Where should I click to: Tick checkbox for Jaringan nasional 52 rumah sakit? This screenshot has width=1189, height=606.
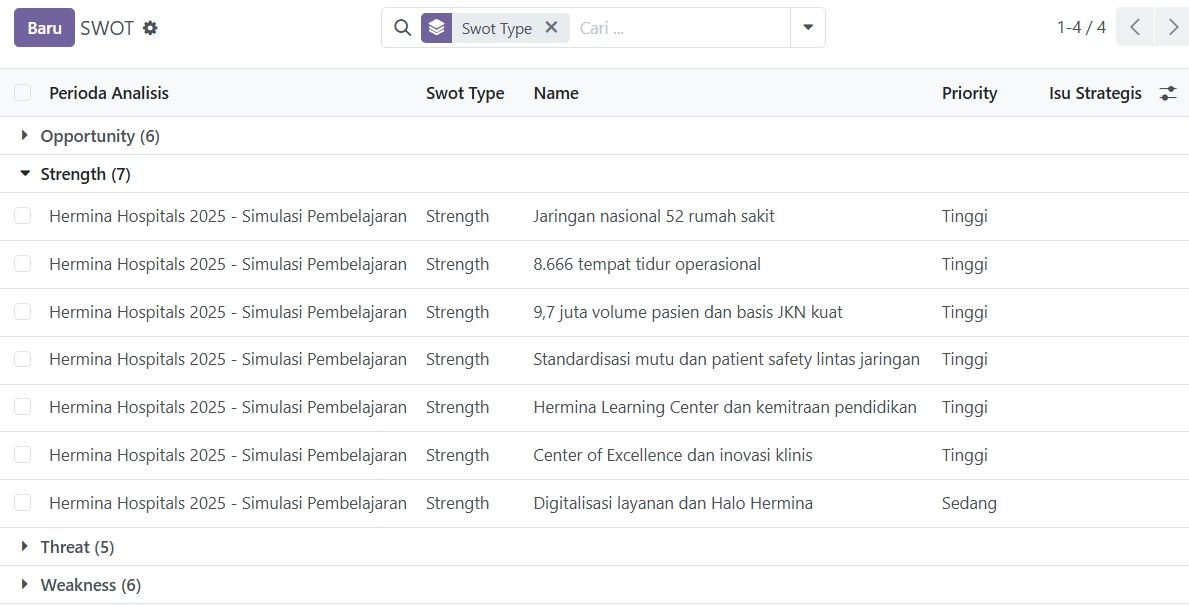[x=23, y=216]
